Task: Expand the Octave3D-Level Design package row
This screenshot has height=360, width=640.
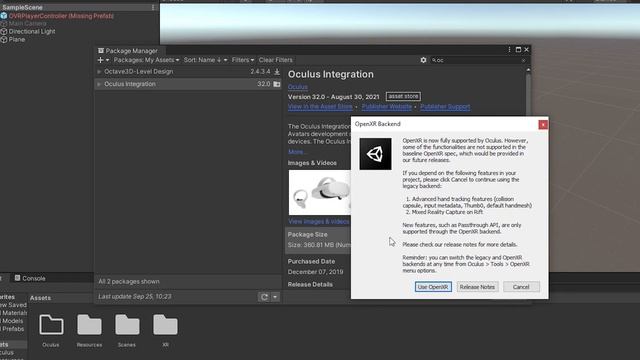Action: (x=99, y=71)
